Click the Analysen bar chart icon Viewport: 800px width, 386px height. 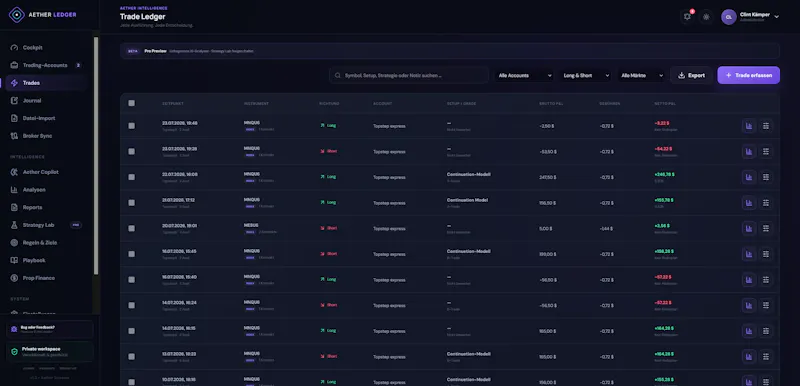coord(14,190)
